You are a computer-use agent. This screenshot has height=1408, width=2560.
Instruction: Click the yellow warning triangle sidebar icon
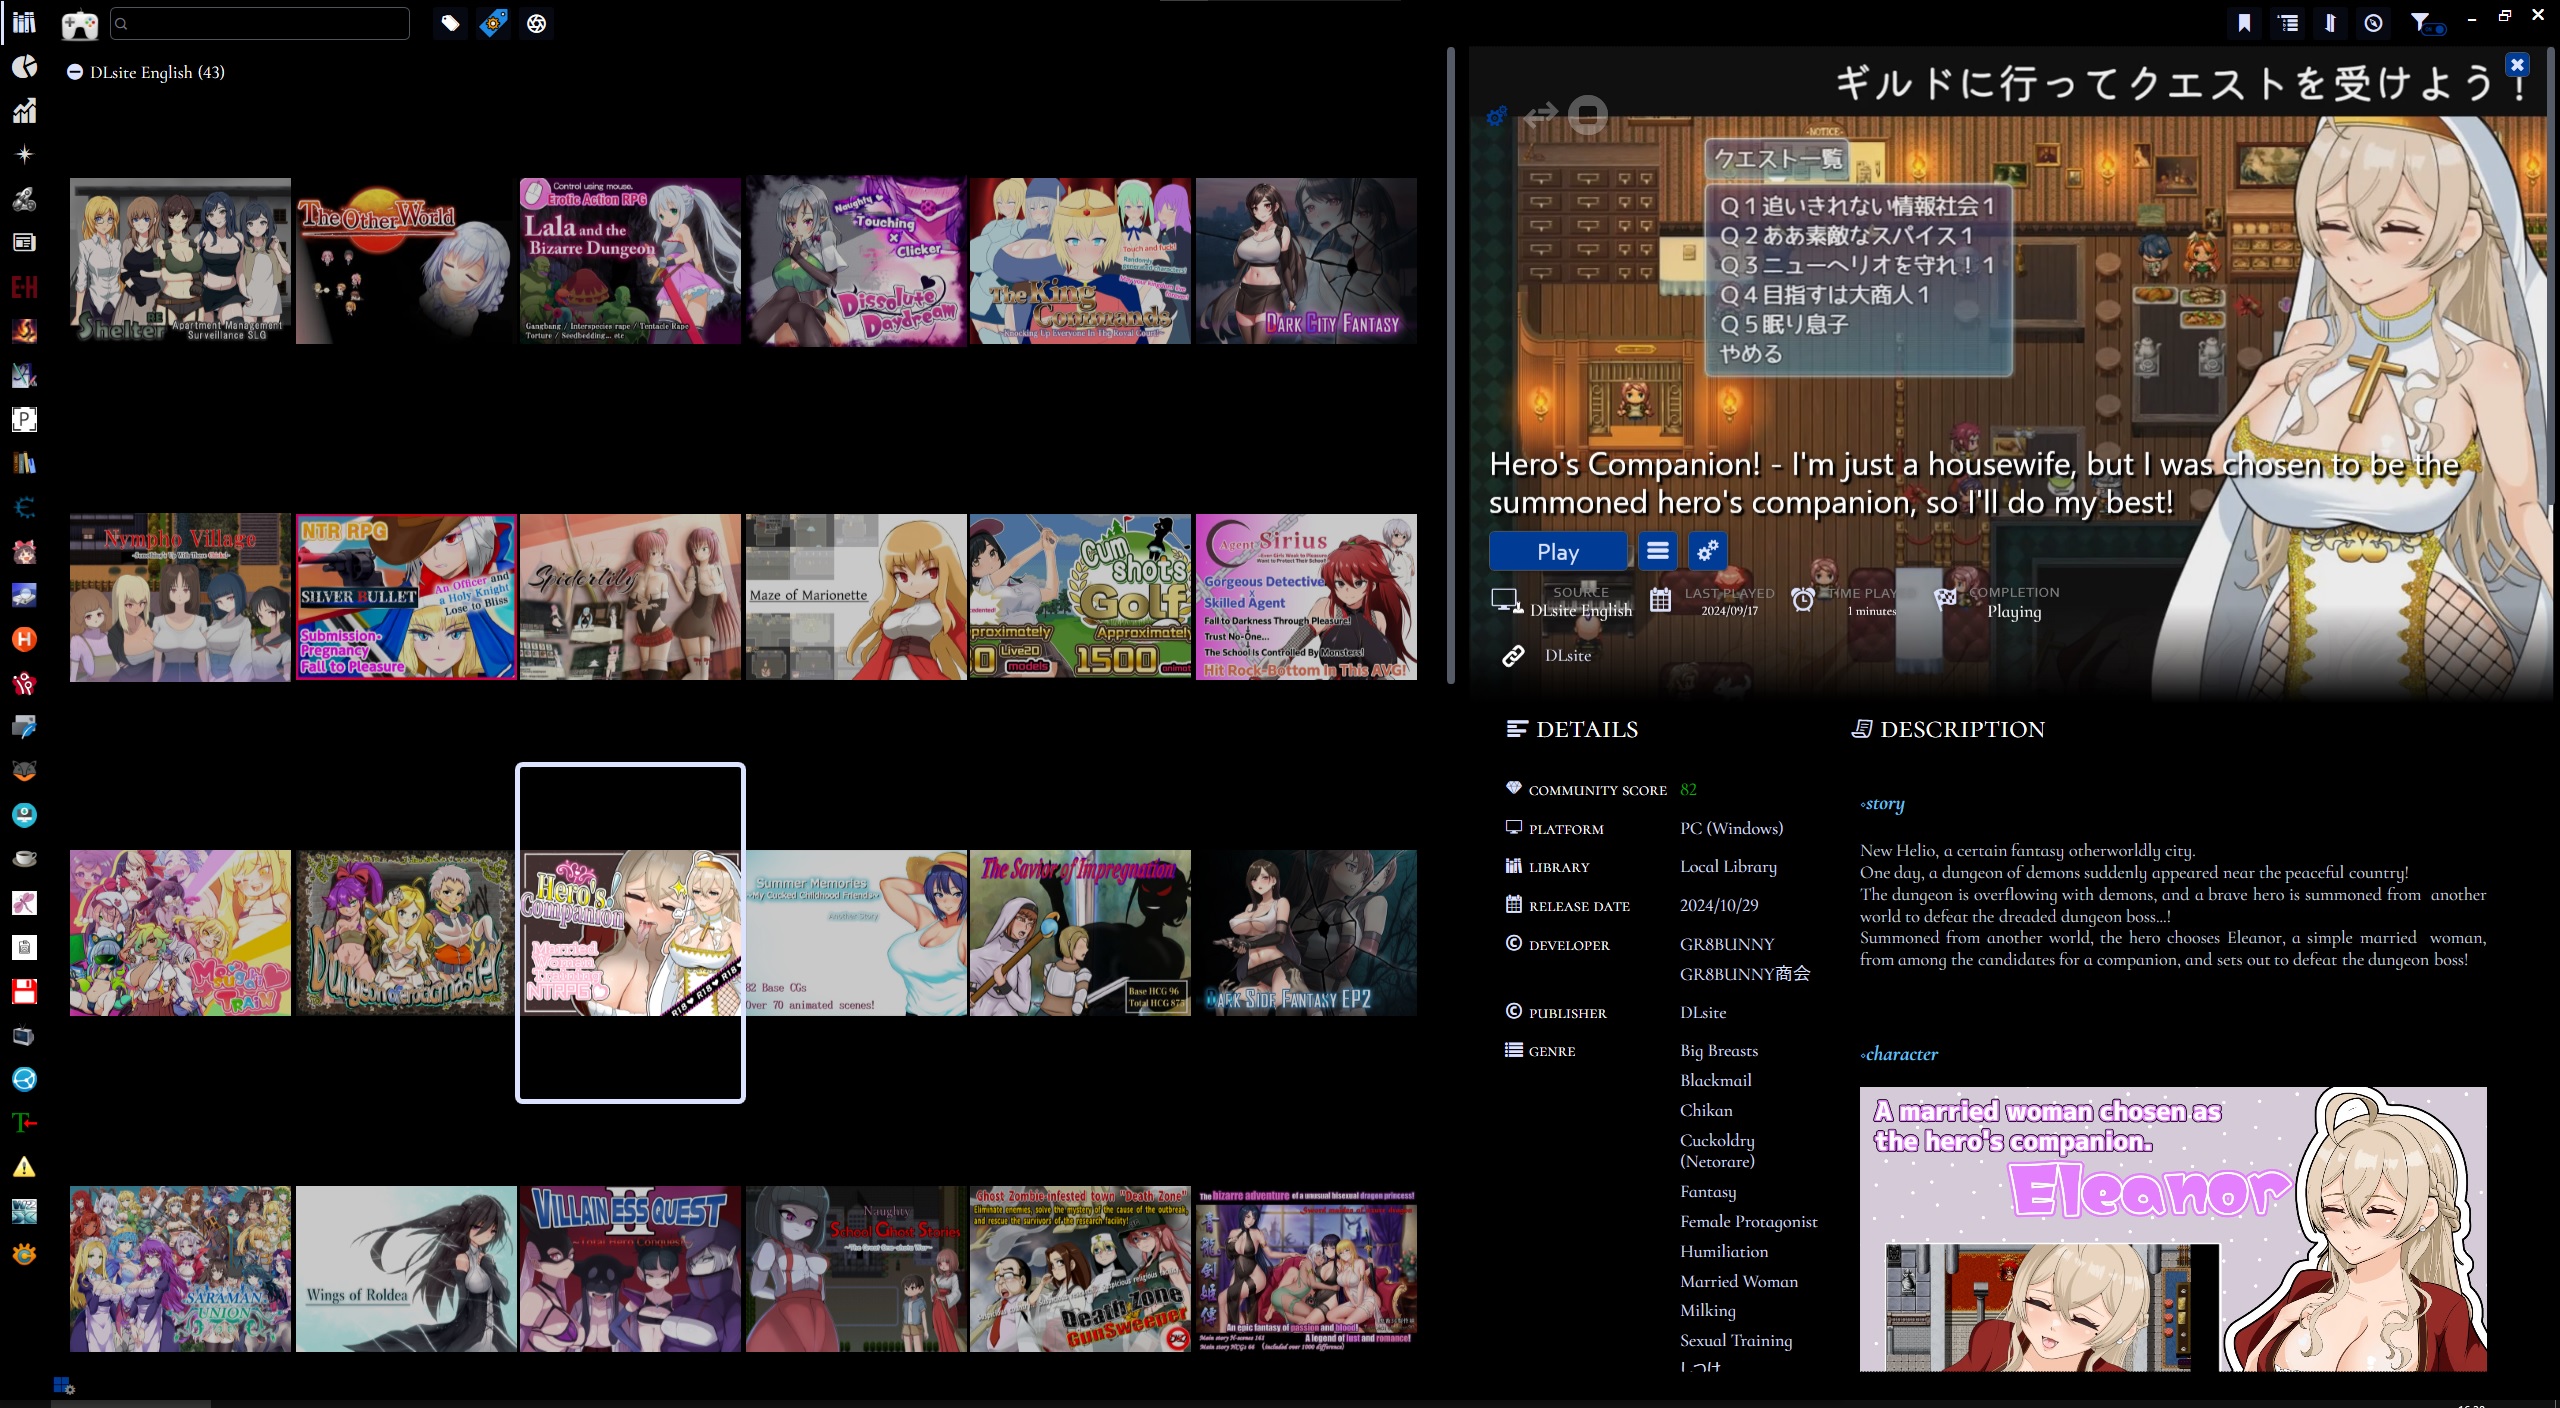coord(24,1167)
